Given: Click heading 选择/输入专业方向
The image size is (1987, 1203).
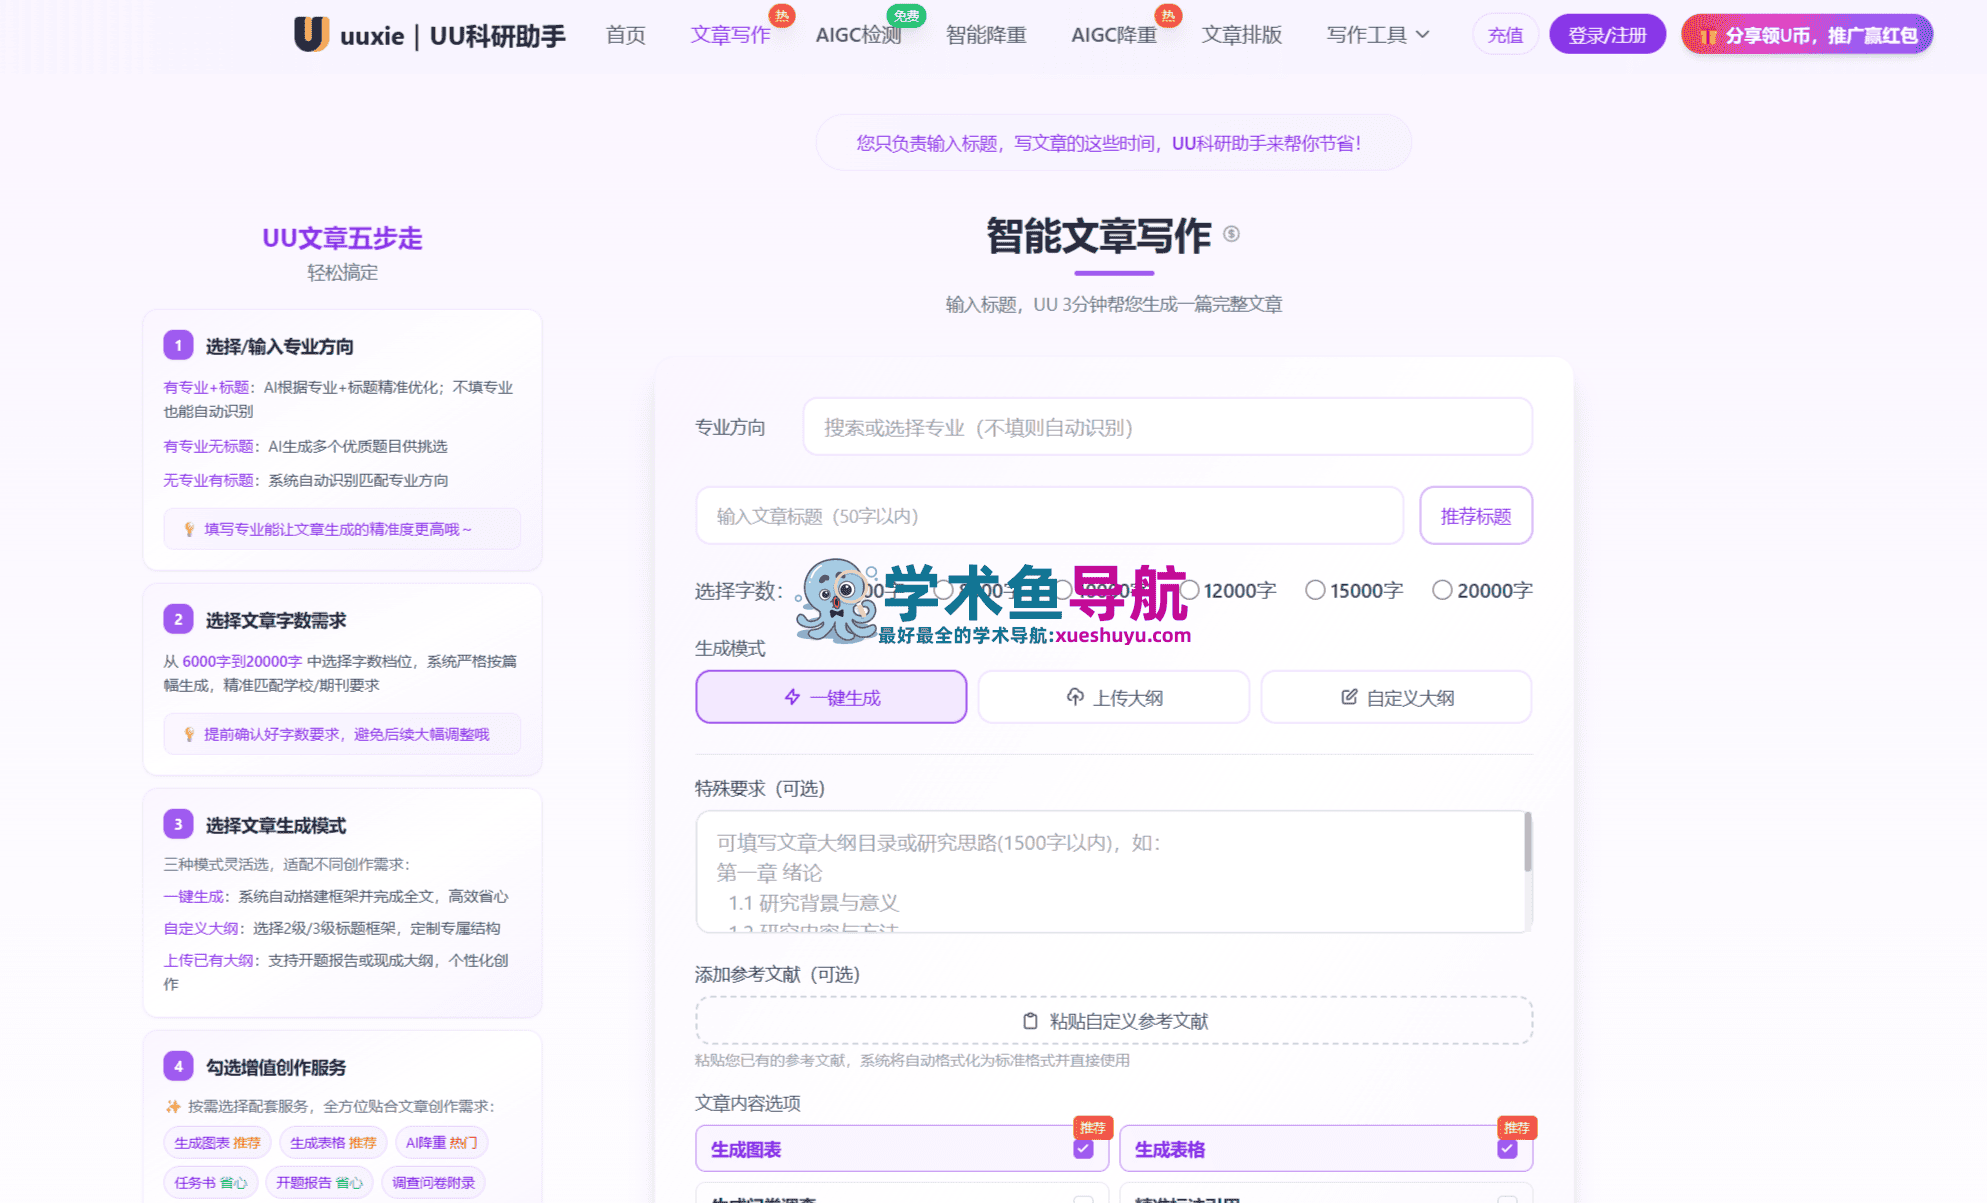Looking at the screenshot, I should pos(279,346).
